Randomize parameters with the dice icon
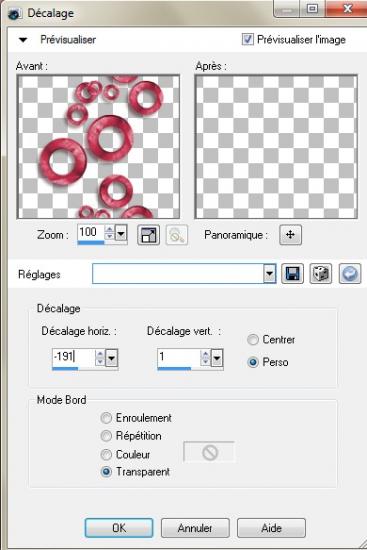The height and width of the screenshot is (550, 367). click(x=321, y=274)
